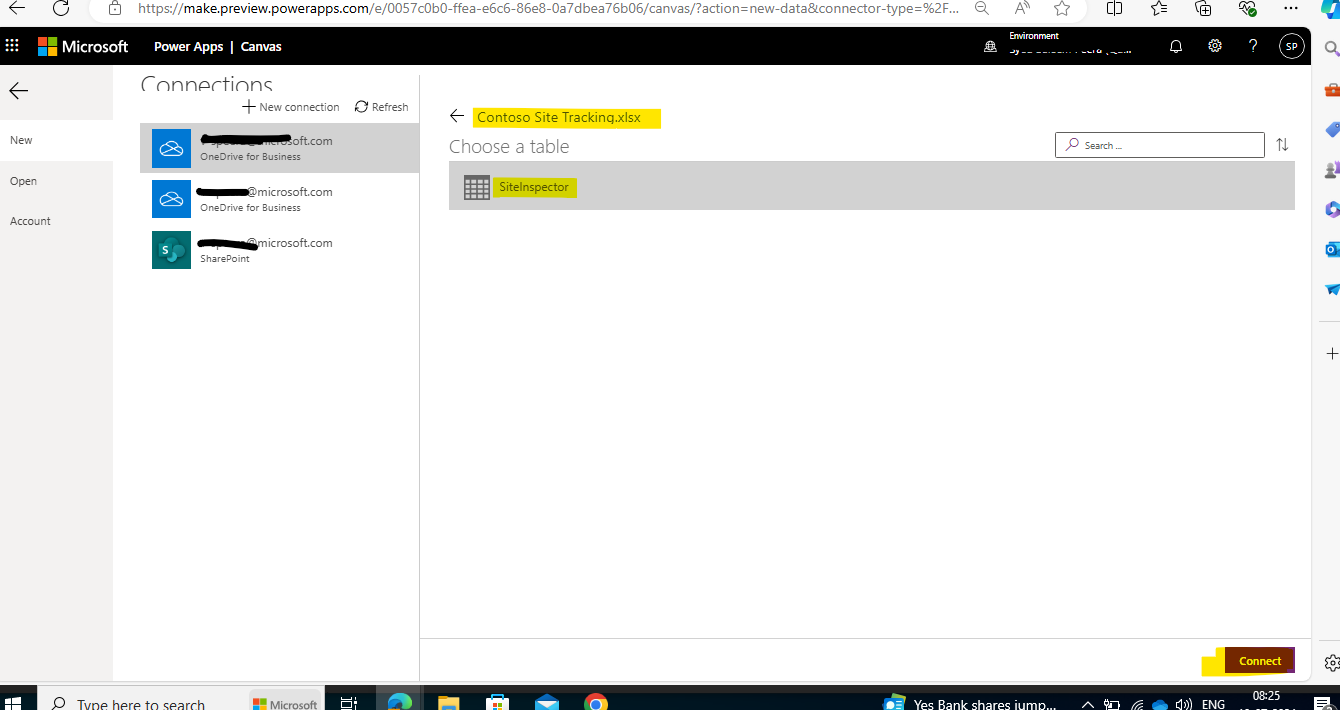1340x710 pixels.
Task: Open File Explorer from the taskbar
Action: pyautogui.click(x=448, y=703)
